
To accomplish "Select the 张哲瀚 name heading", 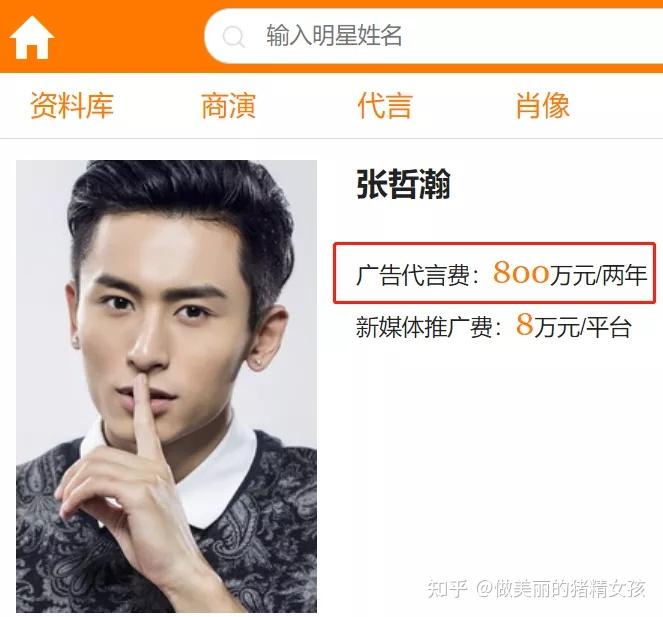I will tap(403, 184).
